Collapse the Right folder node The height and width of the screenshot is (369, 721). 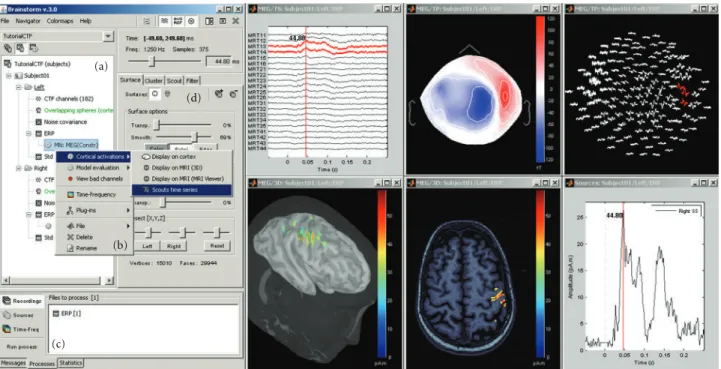[x=18, y=168]
